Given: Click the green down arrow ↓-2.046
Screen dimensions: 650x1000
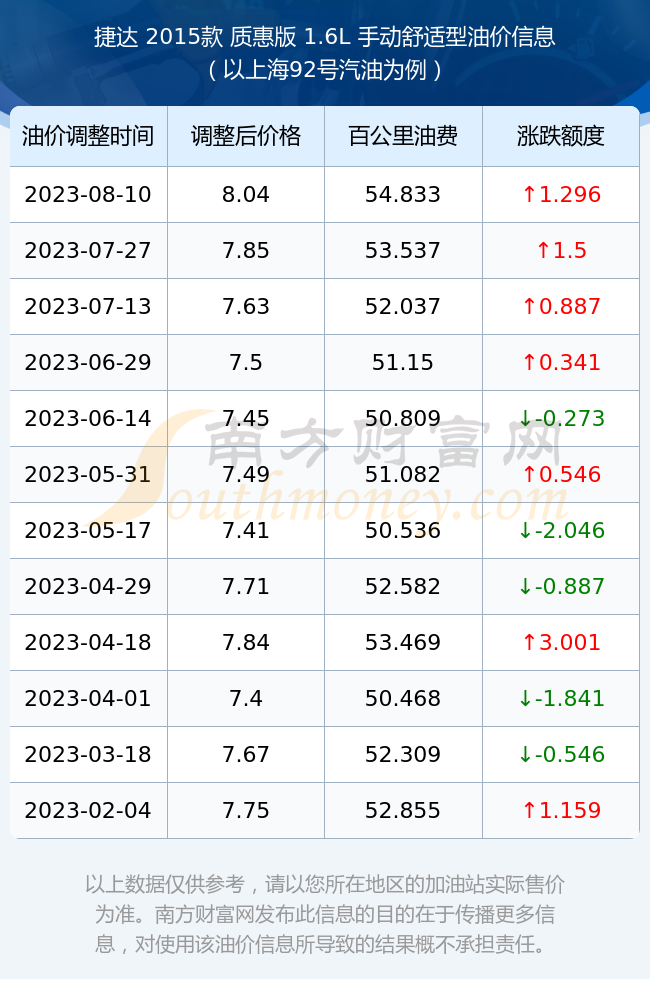Looking at the screenshot, I should 561,531.
